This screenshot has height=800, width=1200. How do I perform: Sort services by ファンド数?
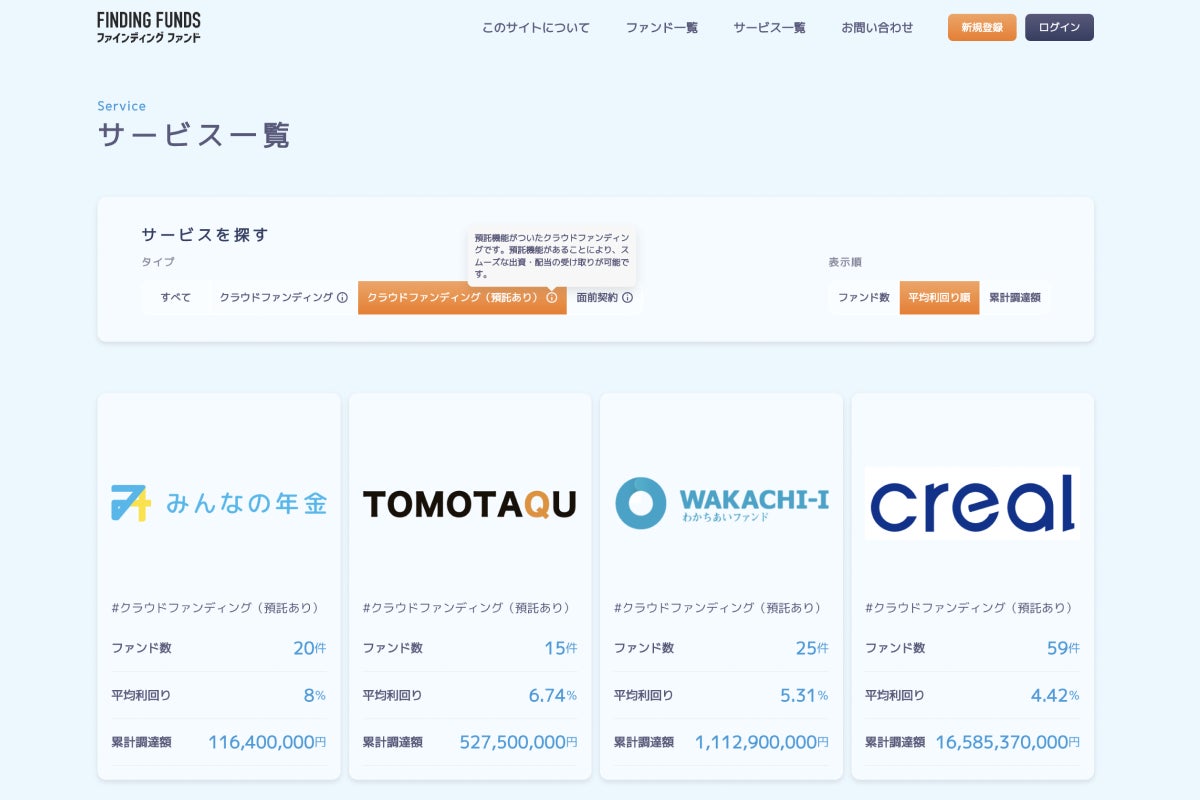click(x=864, y=298)
